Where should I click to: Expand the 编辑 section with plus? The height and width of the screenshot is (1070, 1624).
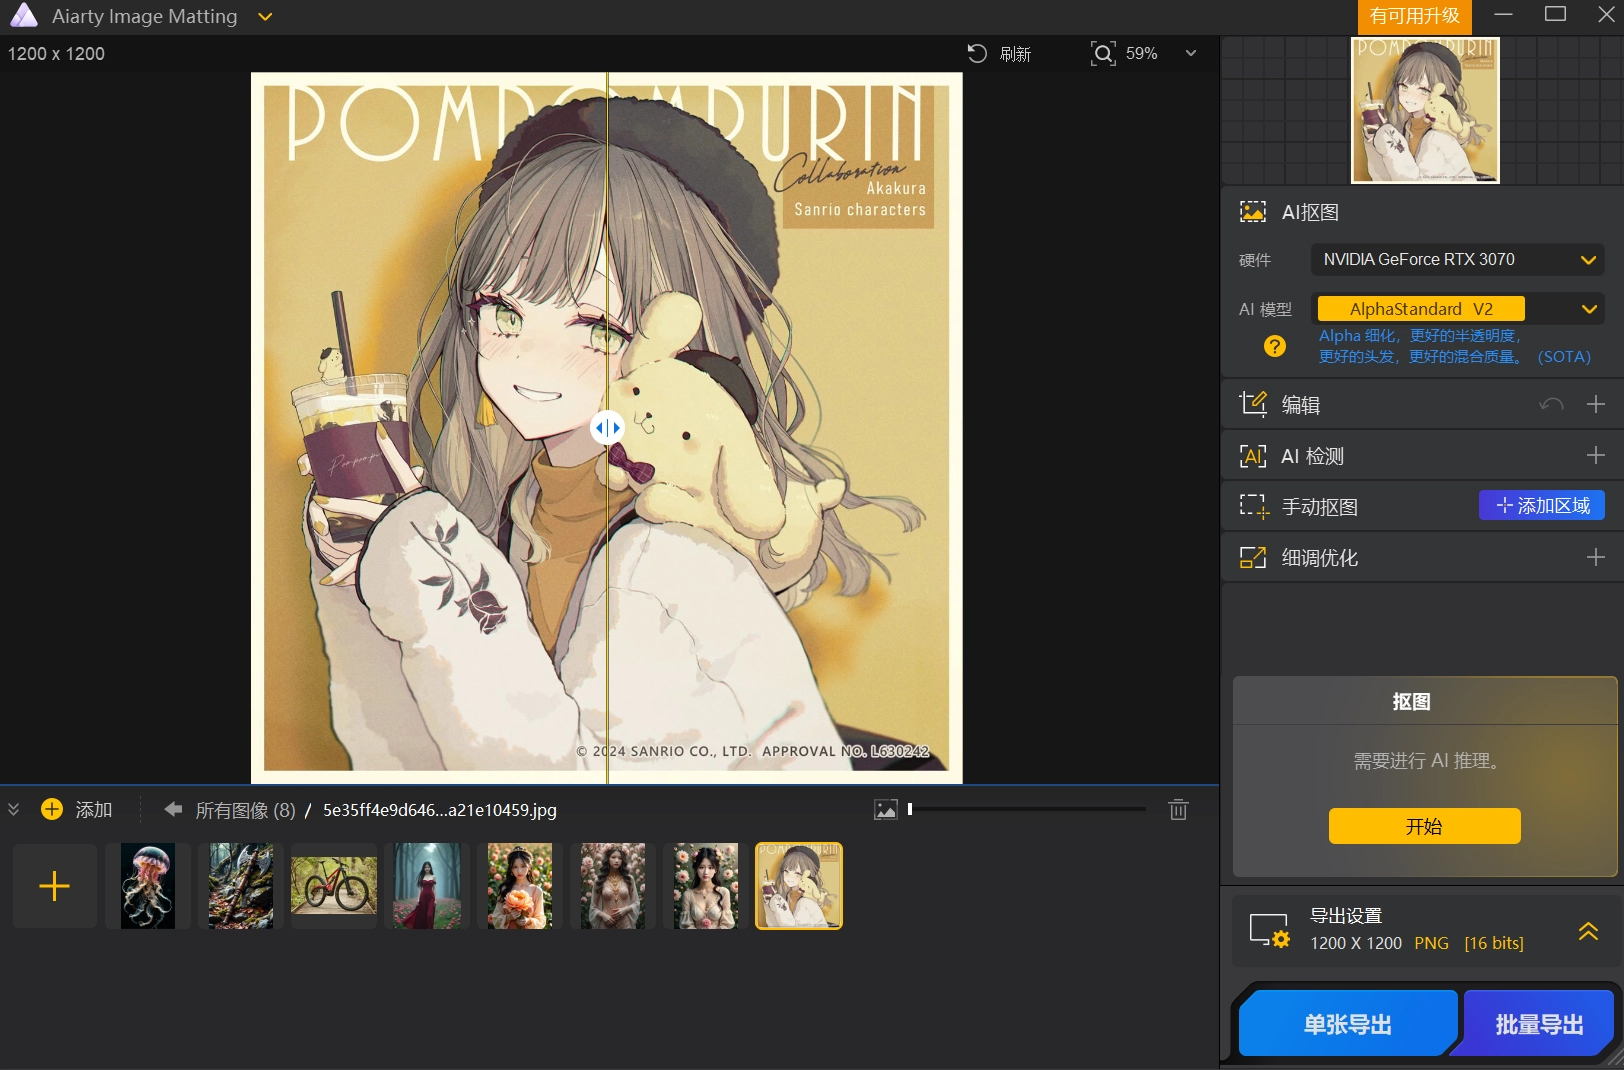coord(1596,404)
